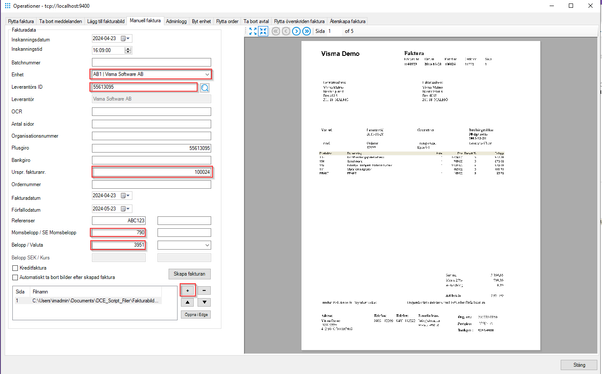Open the Ta bort avtal tab
The height and width of the screenshot is (374, 602).
(x=256, y=22)
